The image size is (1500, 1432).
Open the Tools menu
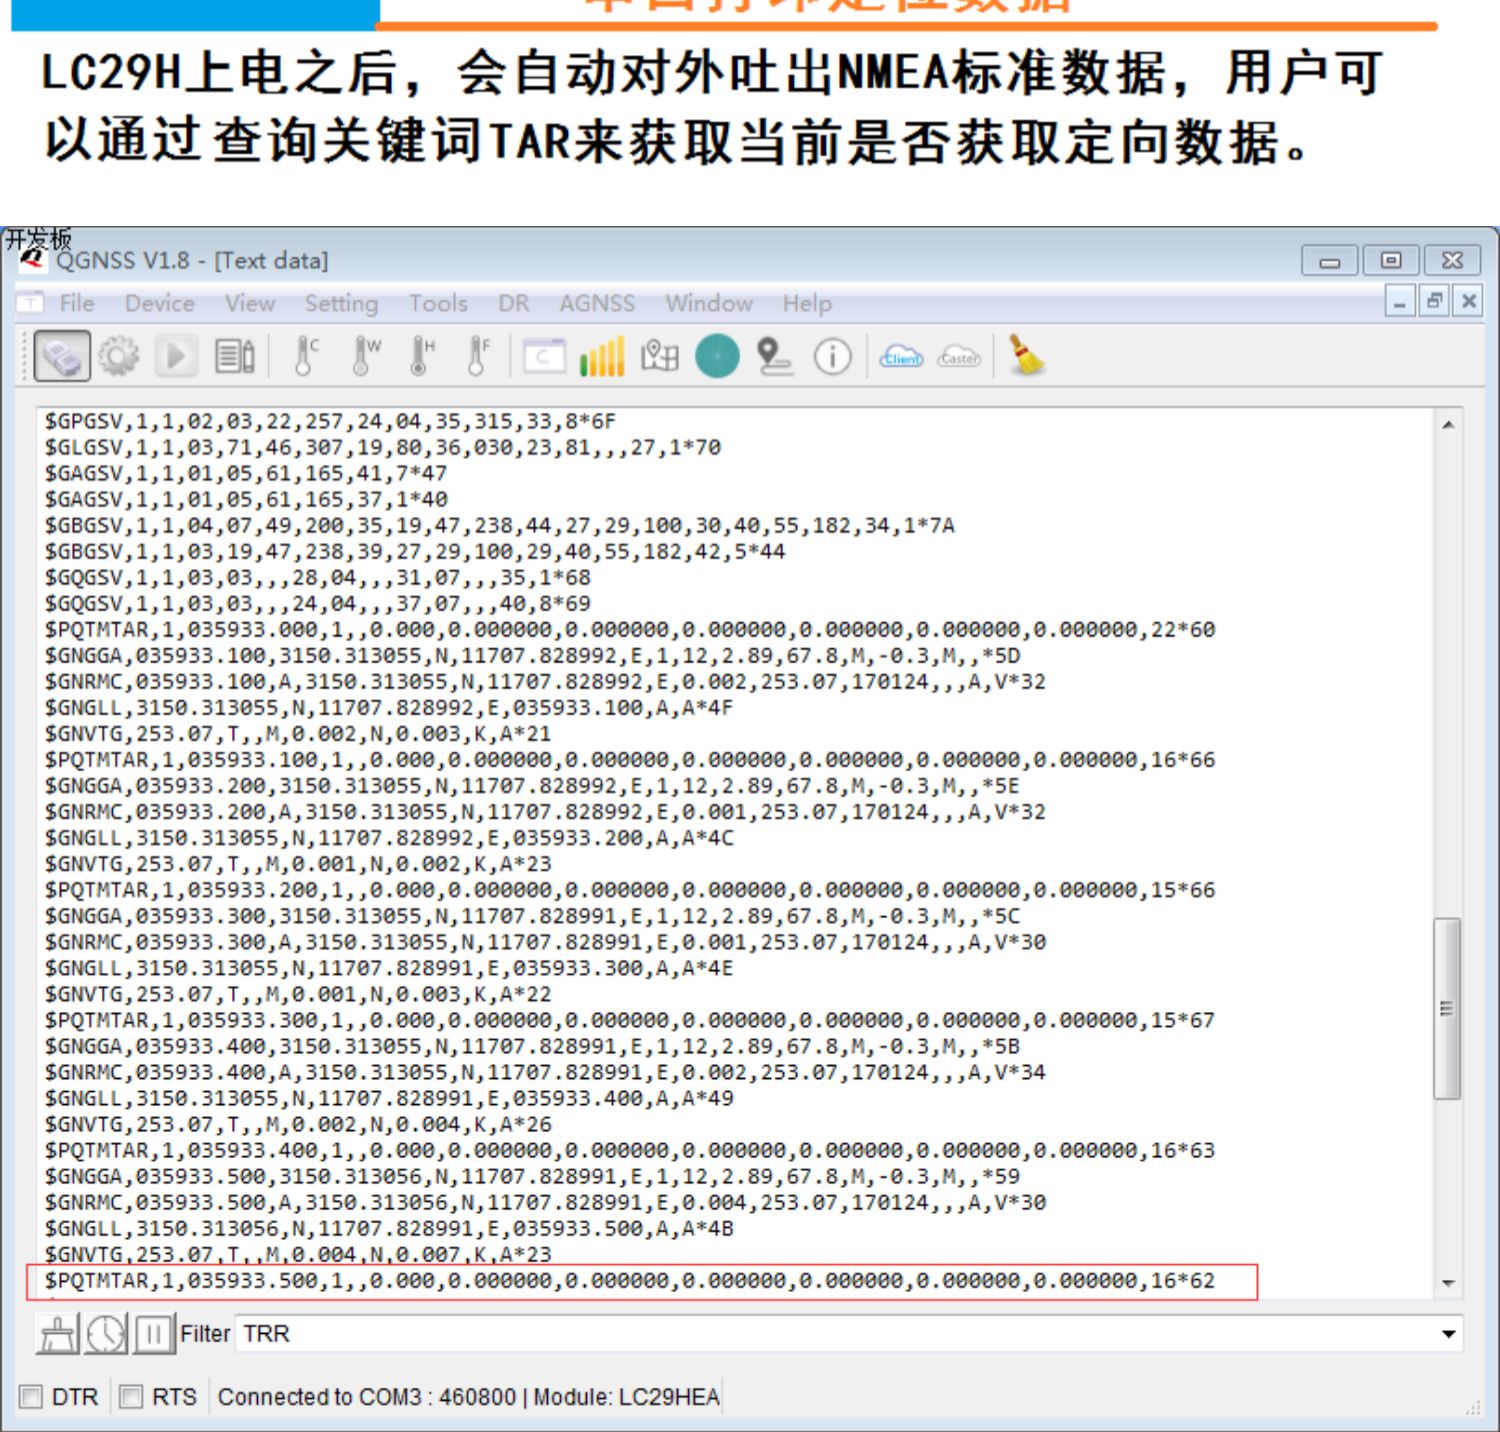(438, 303)
